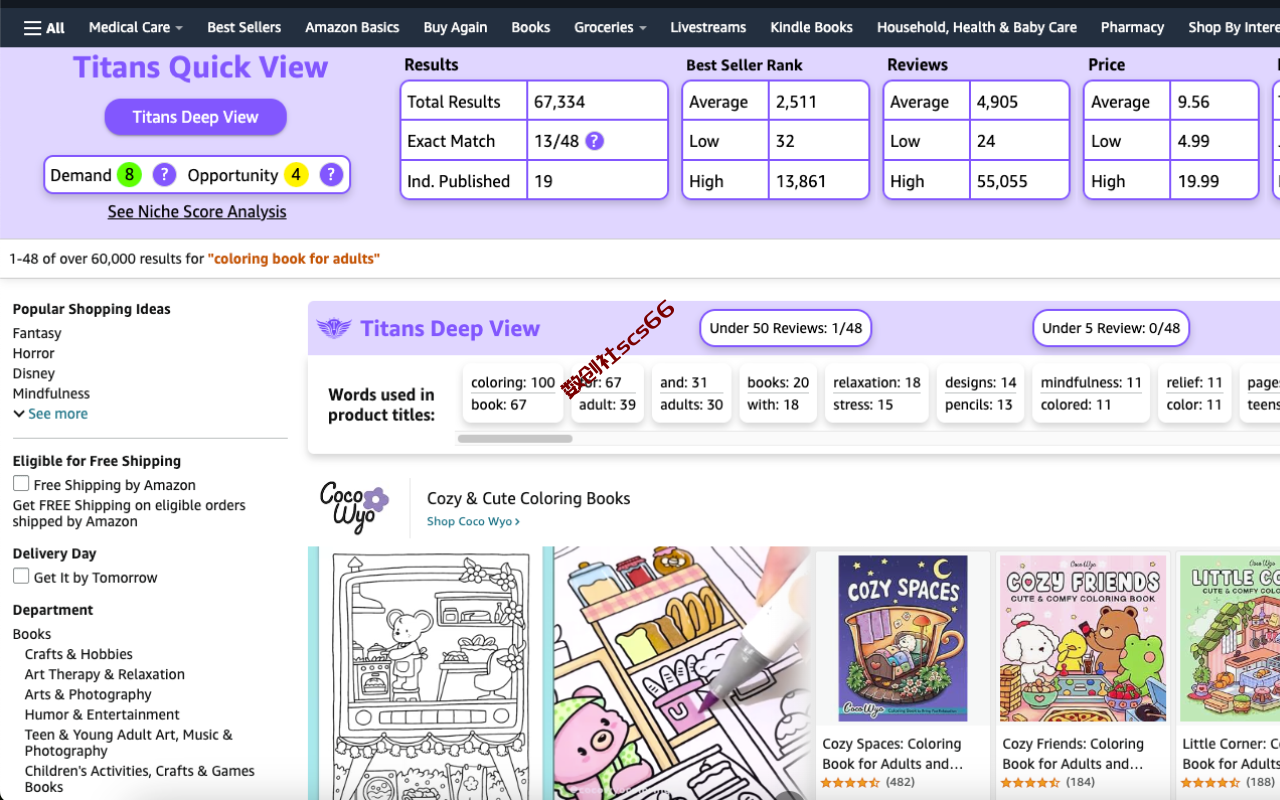Open Books department link
The image size is (1280, 800).
[x=32, y=634]
